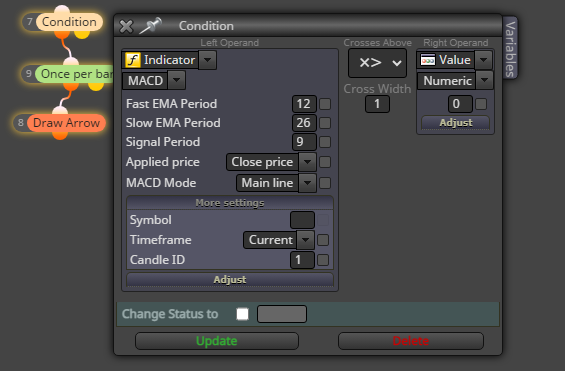
Task: Click the orange output connector under Draw Arrow node
Action: click(x=60, y=136)
